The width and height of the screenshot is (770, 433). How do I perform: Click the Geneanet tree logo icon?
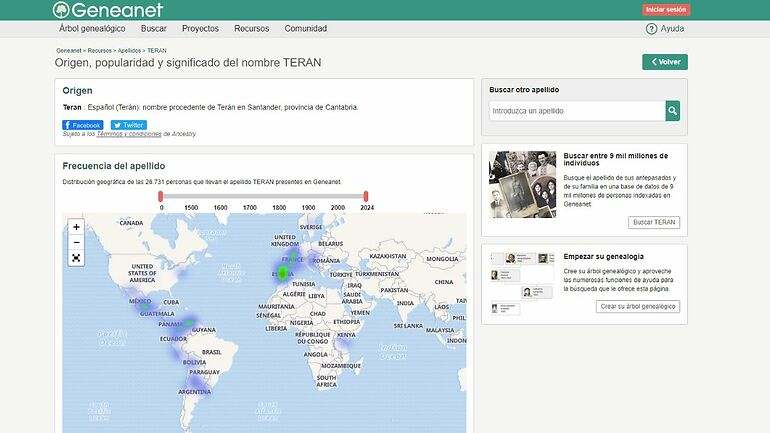[x=61, y=9]
